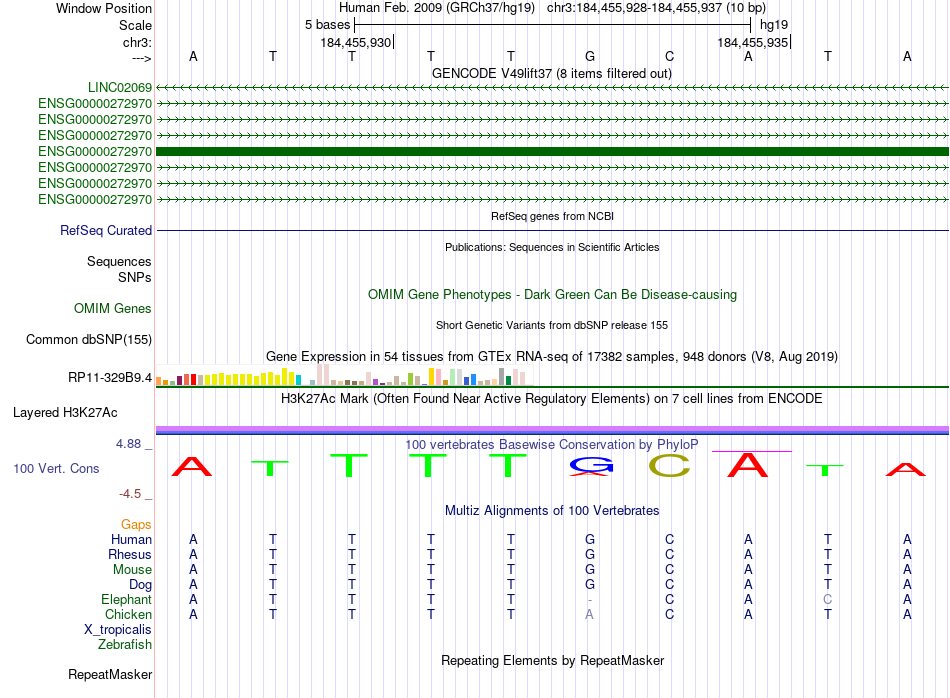Click the 'hg19' assembly label near the scale
This screenshot has height=698, width=950.
[774, 25]
